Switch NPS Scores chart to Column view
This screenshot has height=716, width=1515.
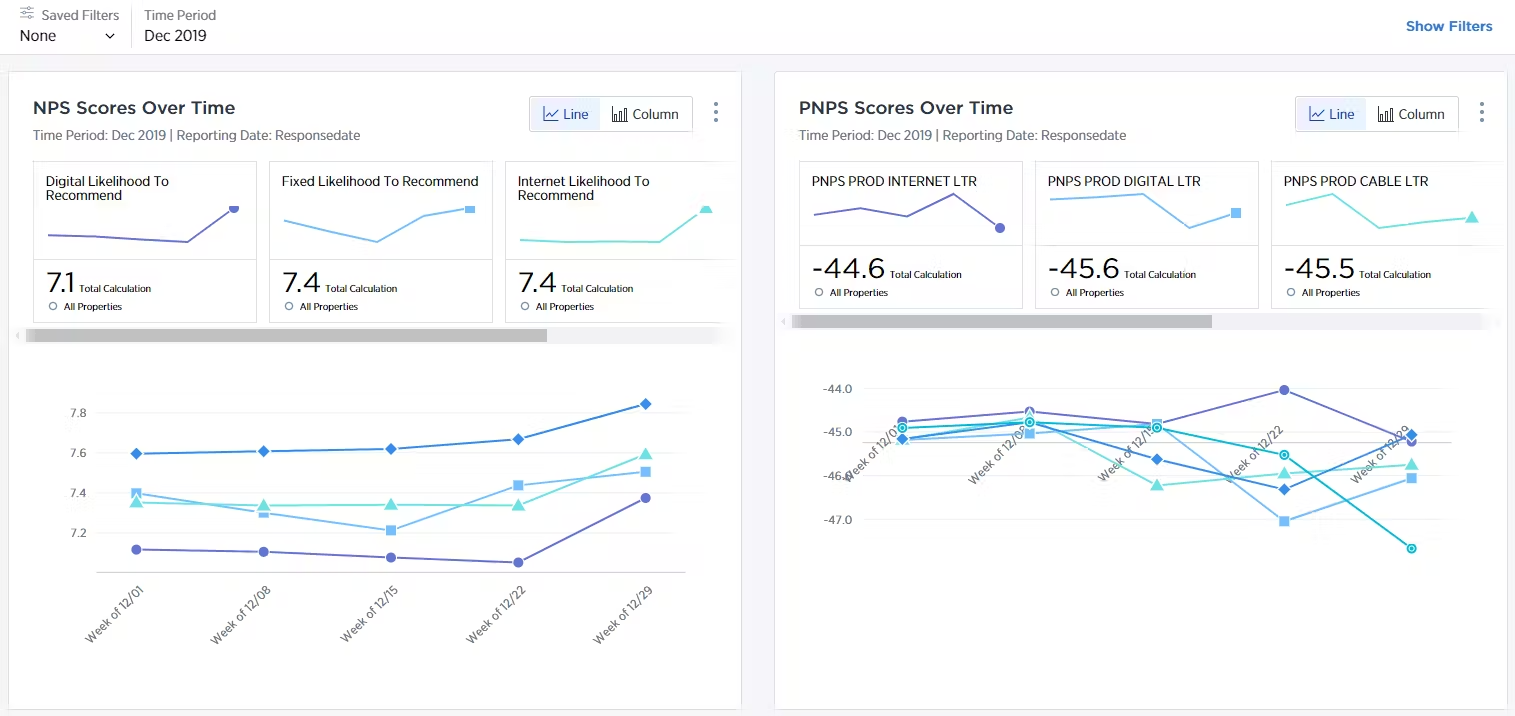point(646,114)
